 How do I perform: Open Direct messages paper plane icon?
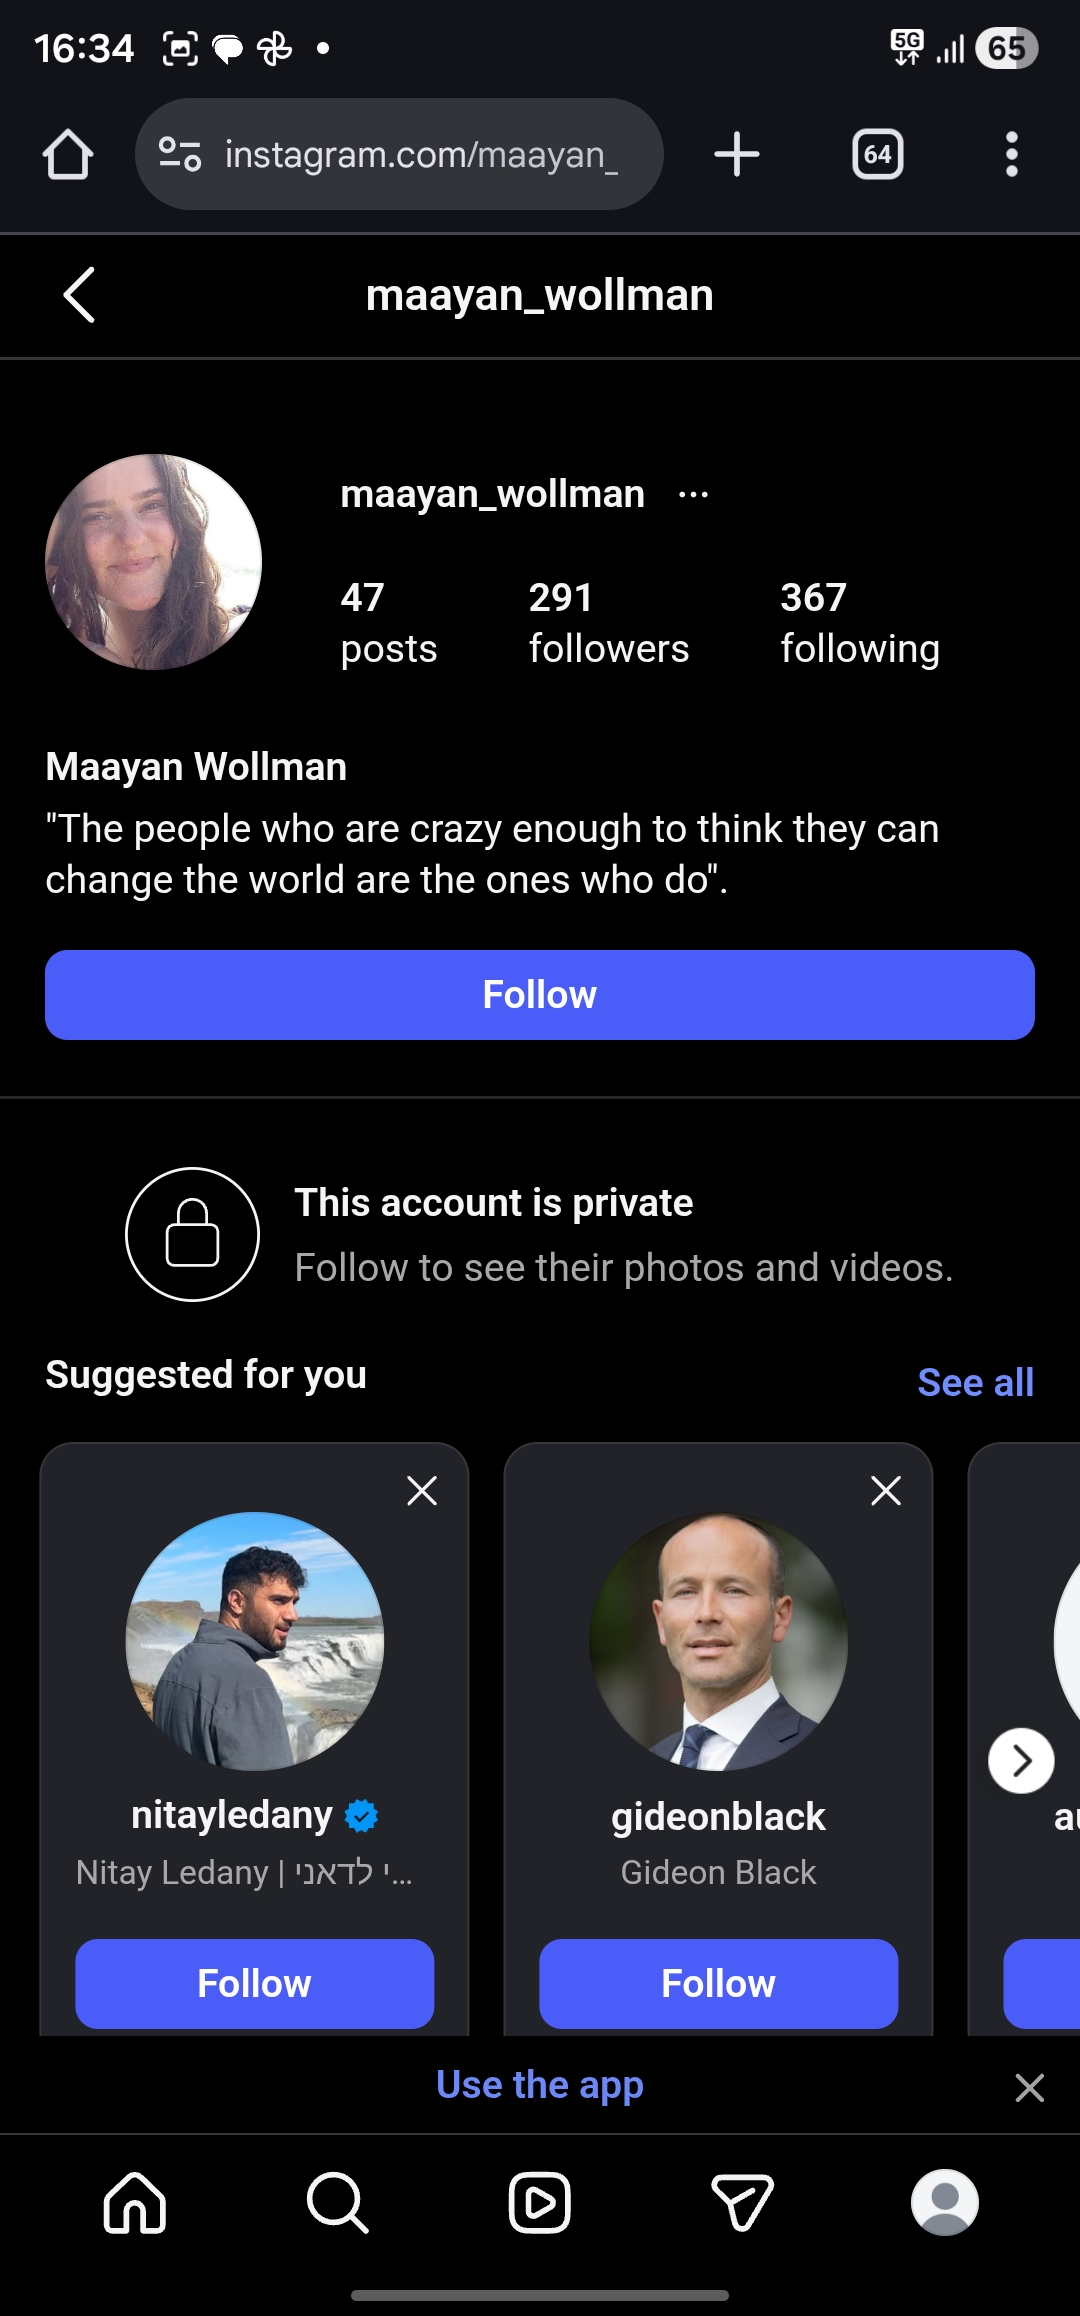point(742,2202)
